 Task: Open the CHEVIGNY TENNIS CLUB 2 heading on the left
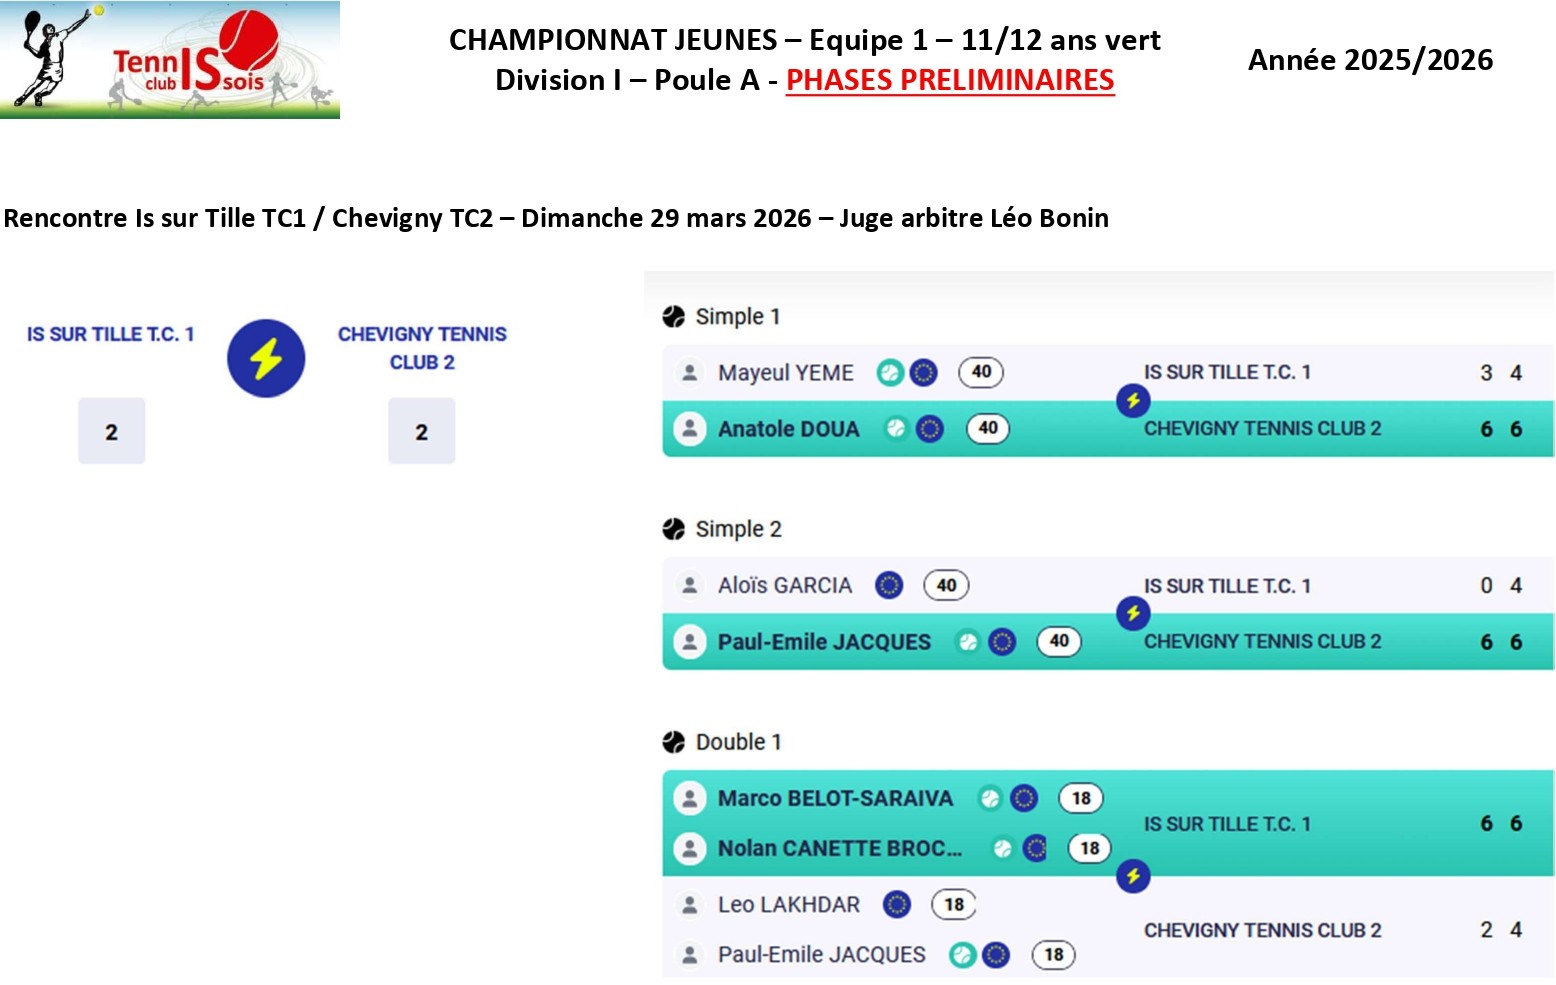(422, 347)
